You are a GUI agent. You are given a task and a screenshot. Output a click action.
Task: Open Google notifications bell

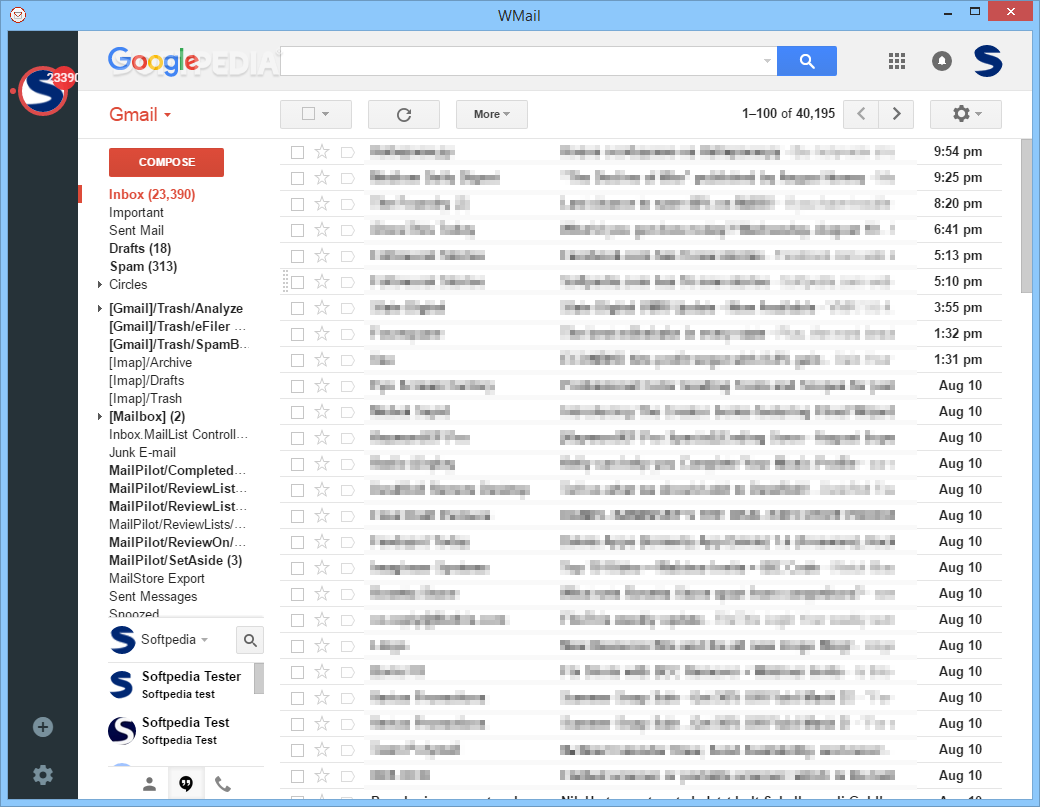942,61
